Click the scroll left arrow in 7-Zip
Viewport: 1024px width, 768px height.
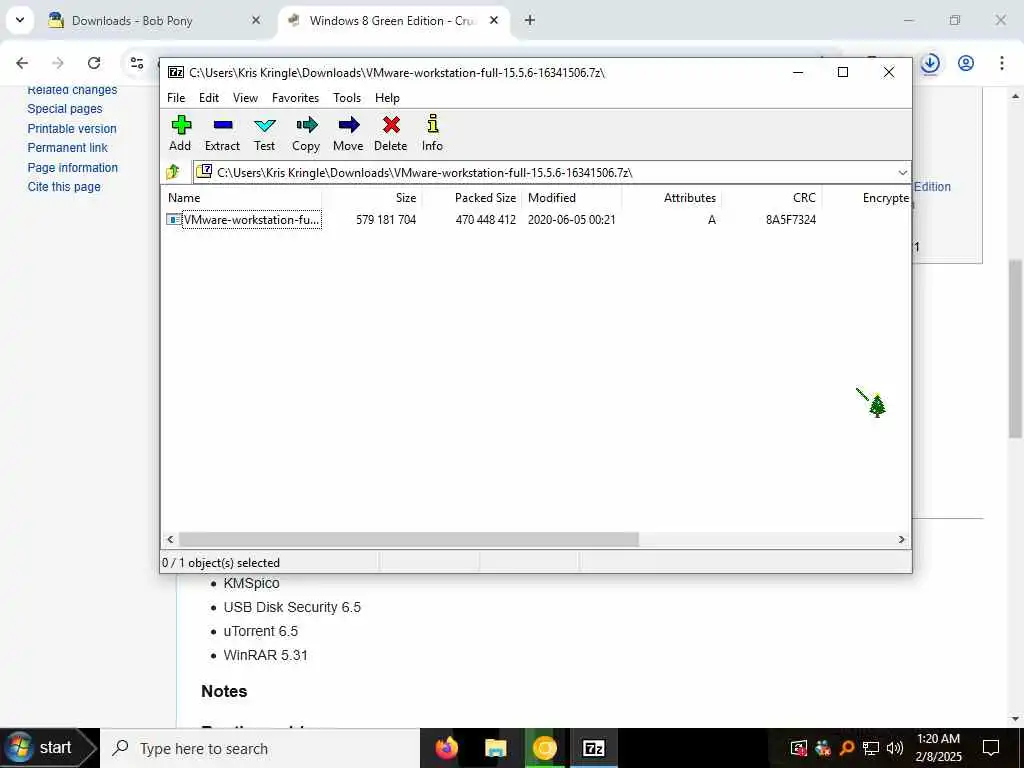[170, 539]
